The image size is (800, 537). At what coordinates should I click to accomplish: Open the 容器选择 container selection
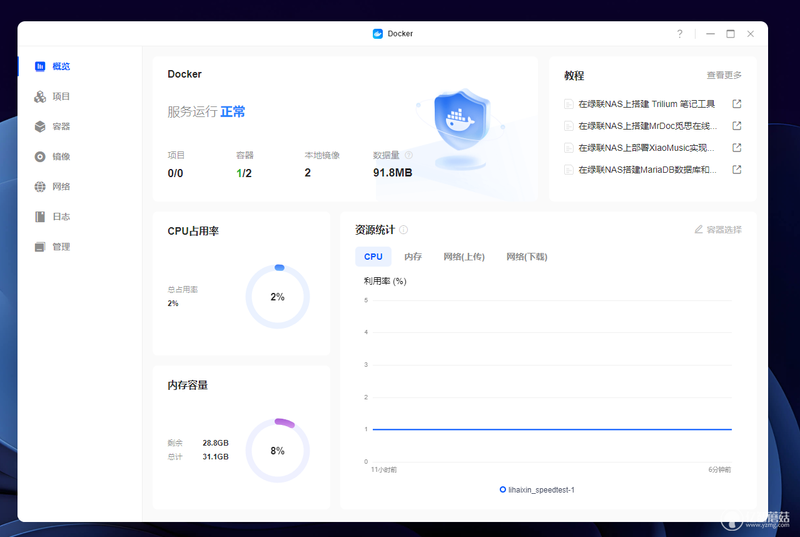point(723,229)
